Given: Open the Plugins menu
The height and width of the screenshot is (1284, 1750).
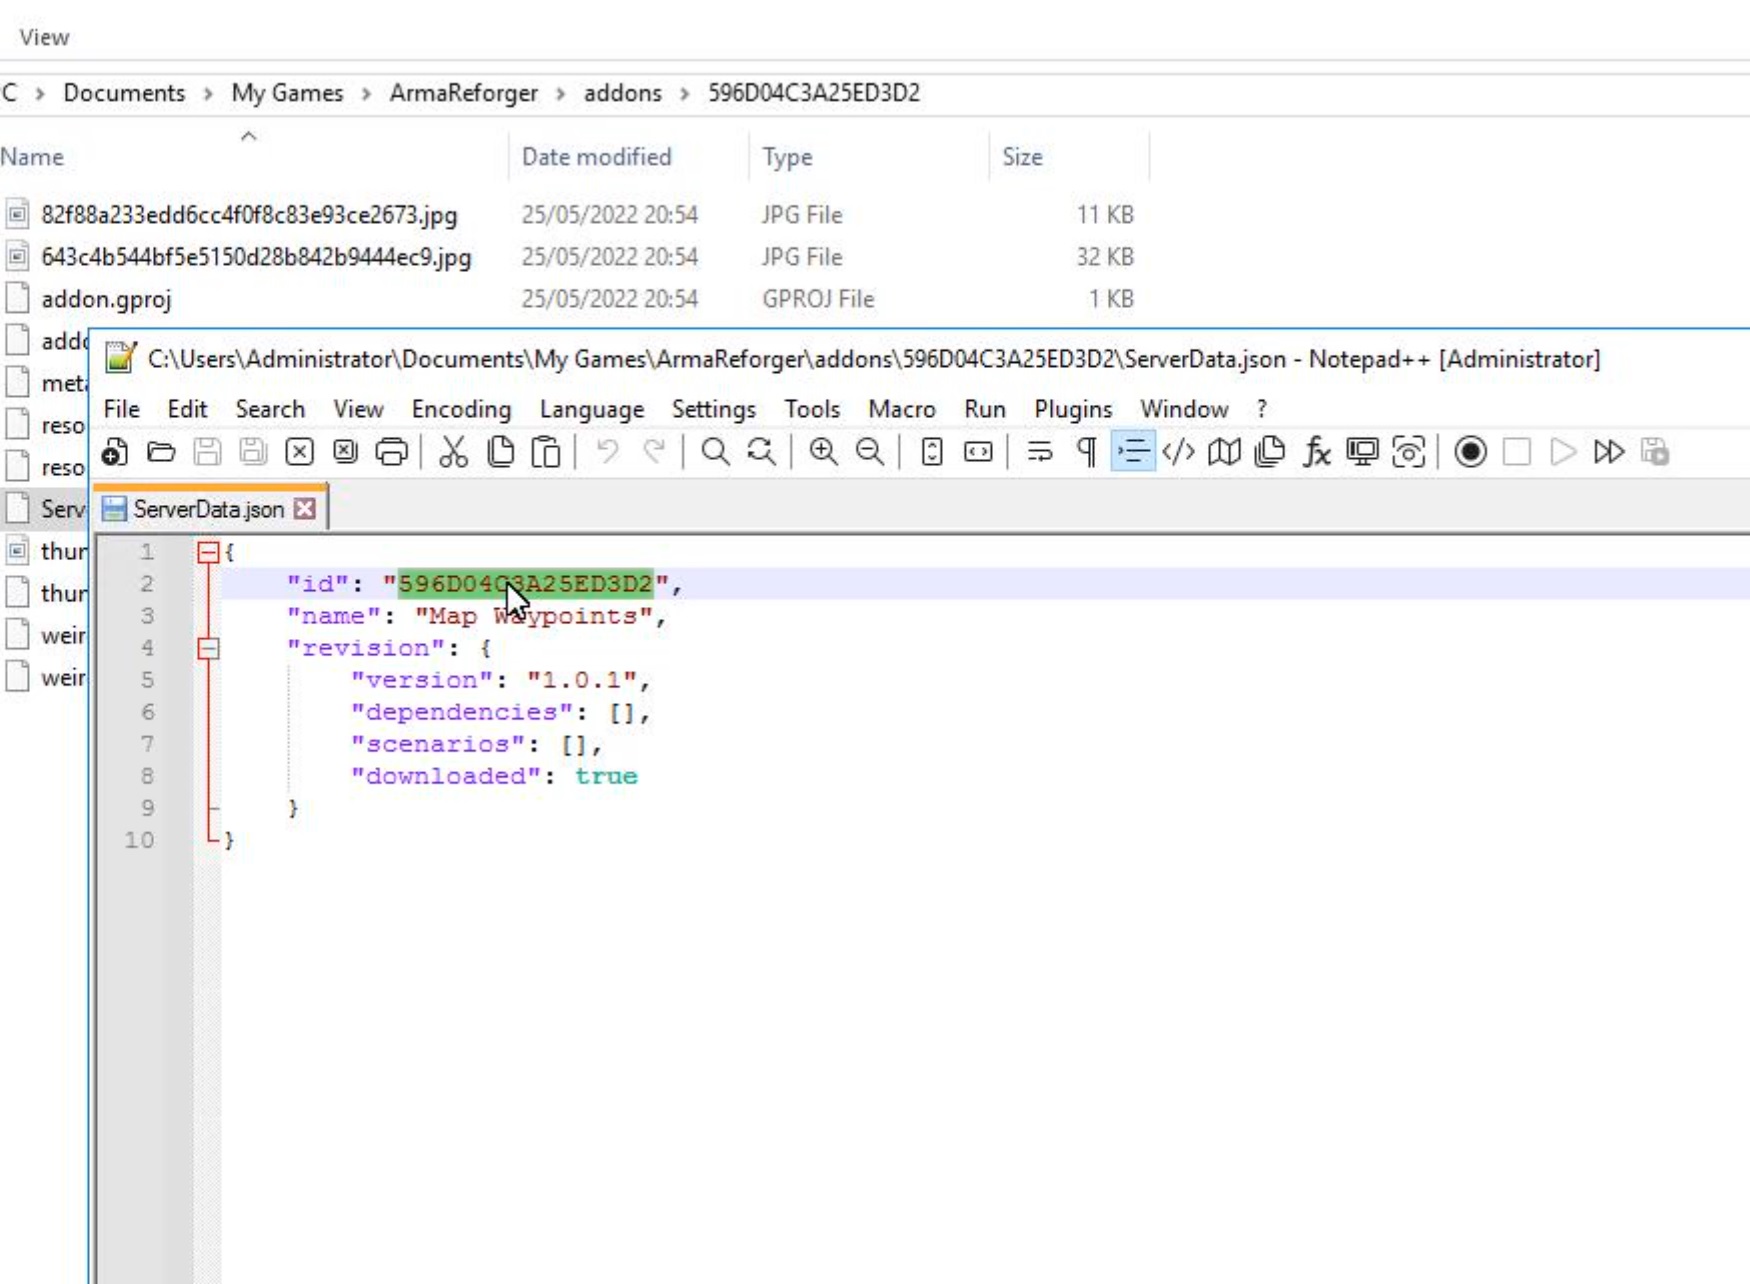Looking at the screenshot, I should point(1072,410).
